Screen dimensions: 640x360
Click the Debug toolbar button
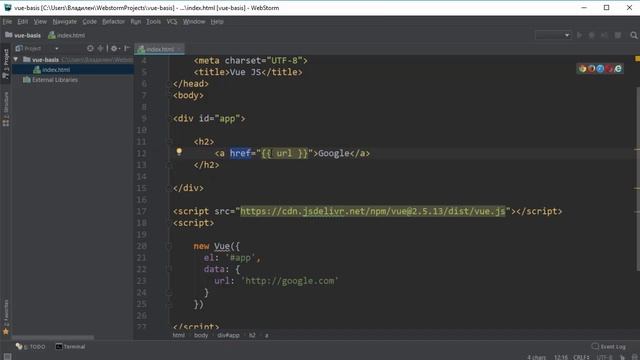click(x=591, y=36)
